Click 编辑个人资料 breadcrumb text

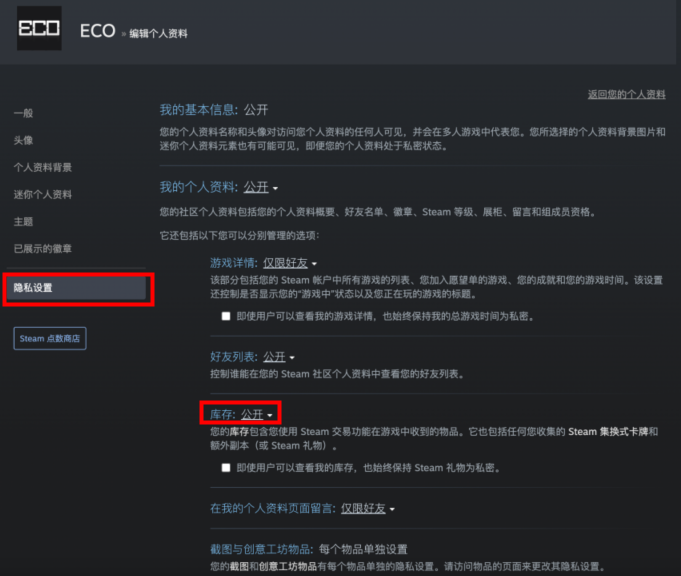click(158, 34)
